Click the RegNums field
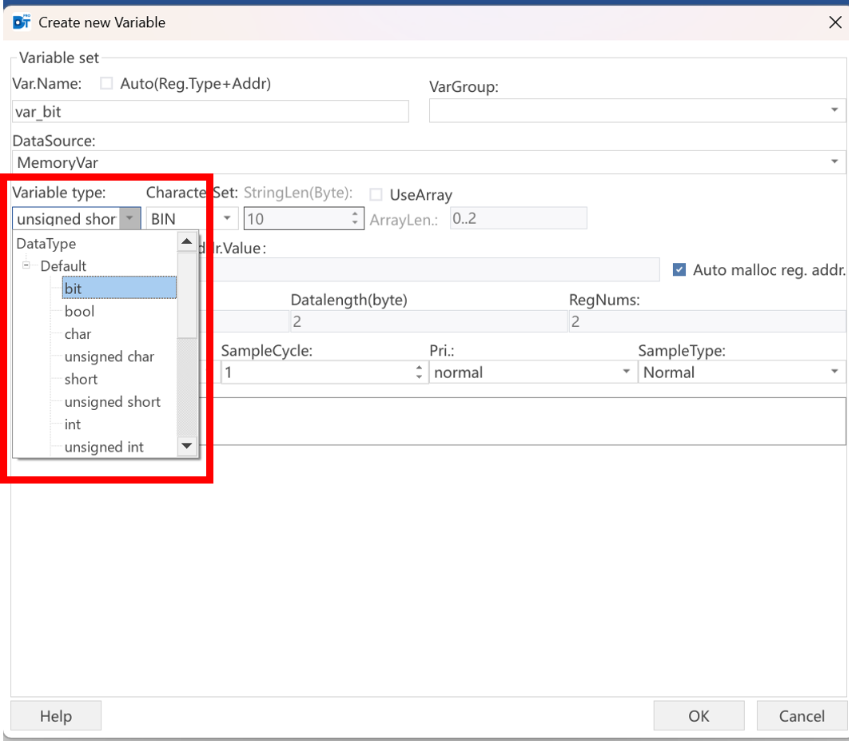This screenshot has height=741, width=849. [x=707, y=322]
